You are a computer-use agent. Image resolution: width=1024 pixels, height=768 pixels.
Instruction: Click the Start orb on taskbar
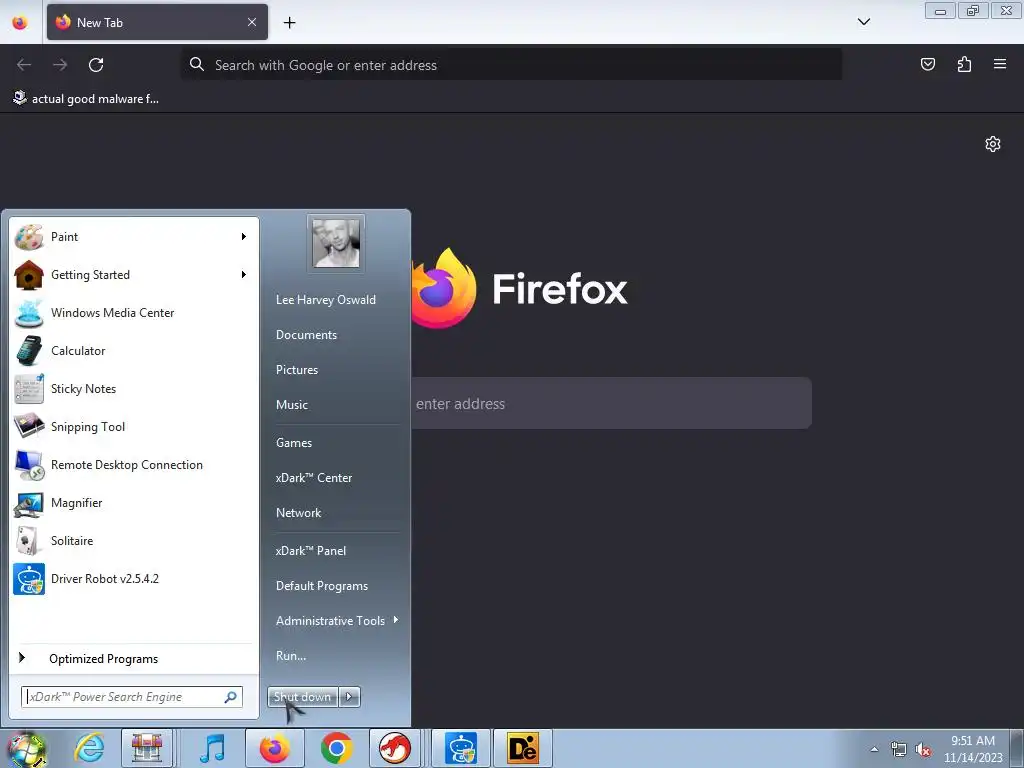click(x=26, y=749)
